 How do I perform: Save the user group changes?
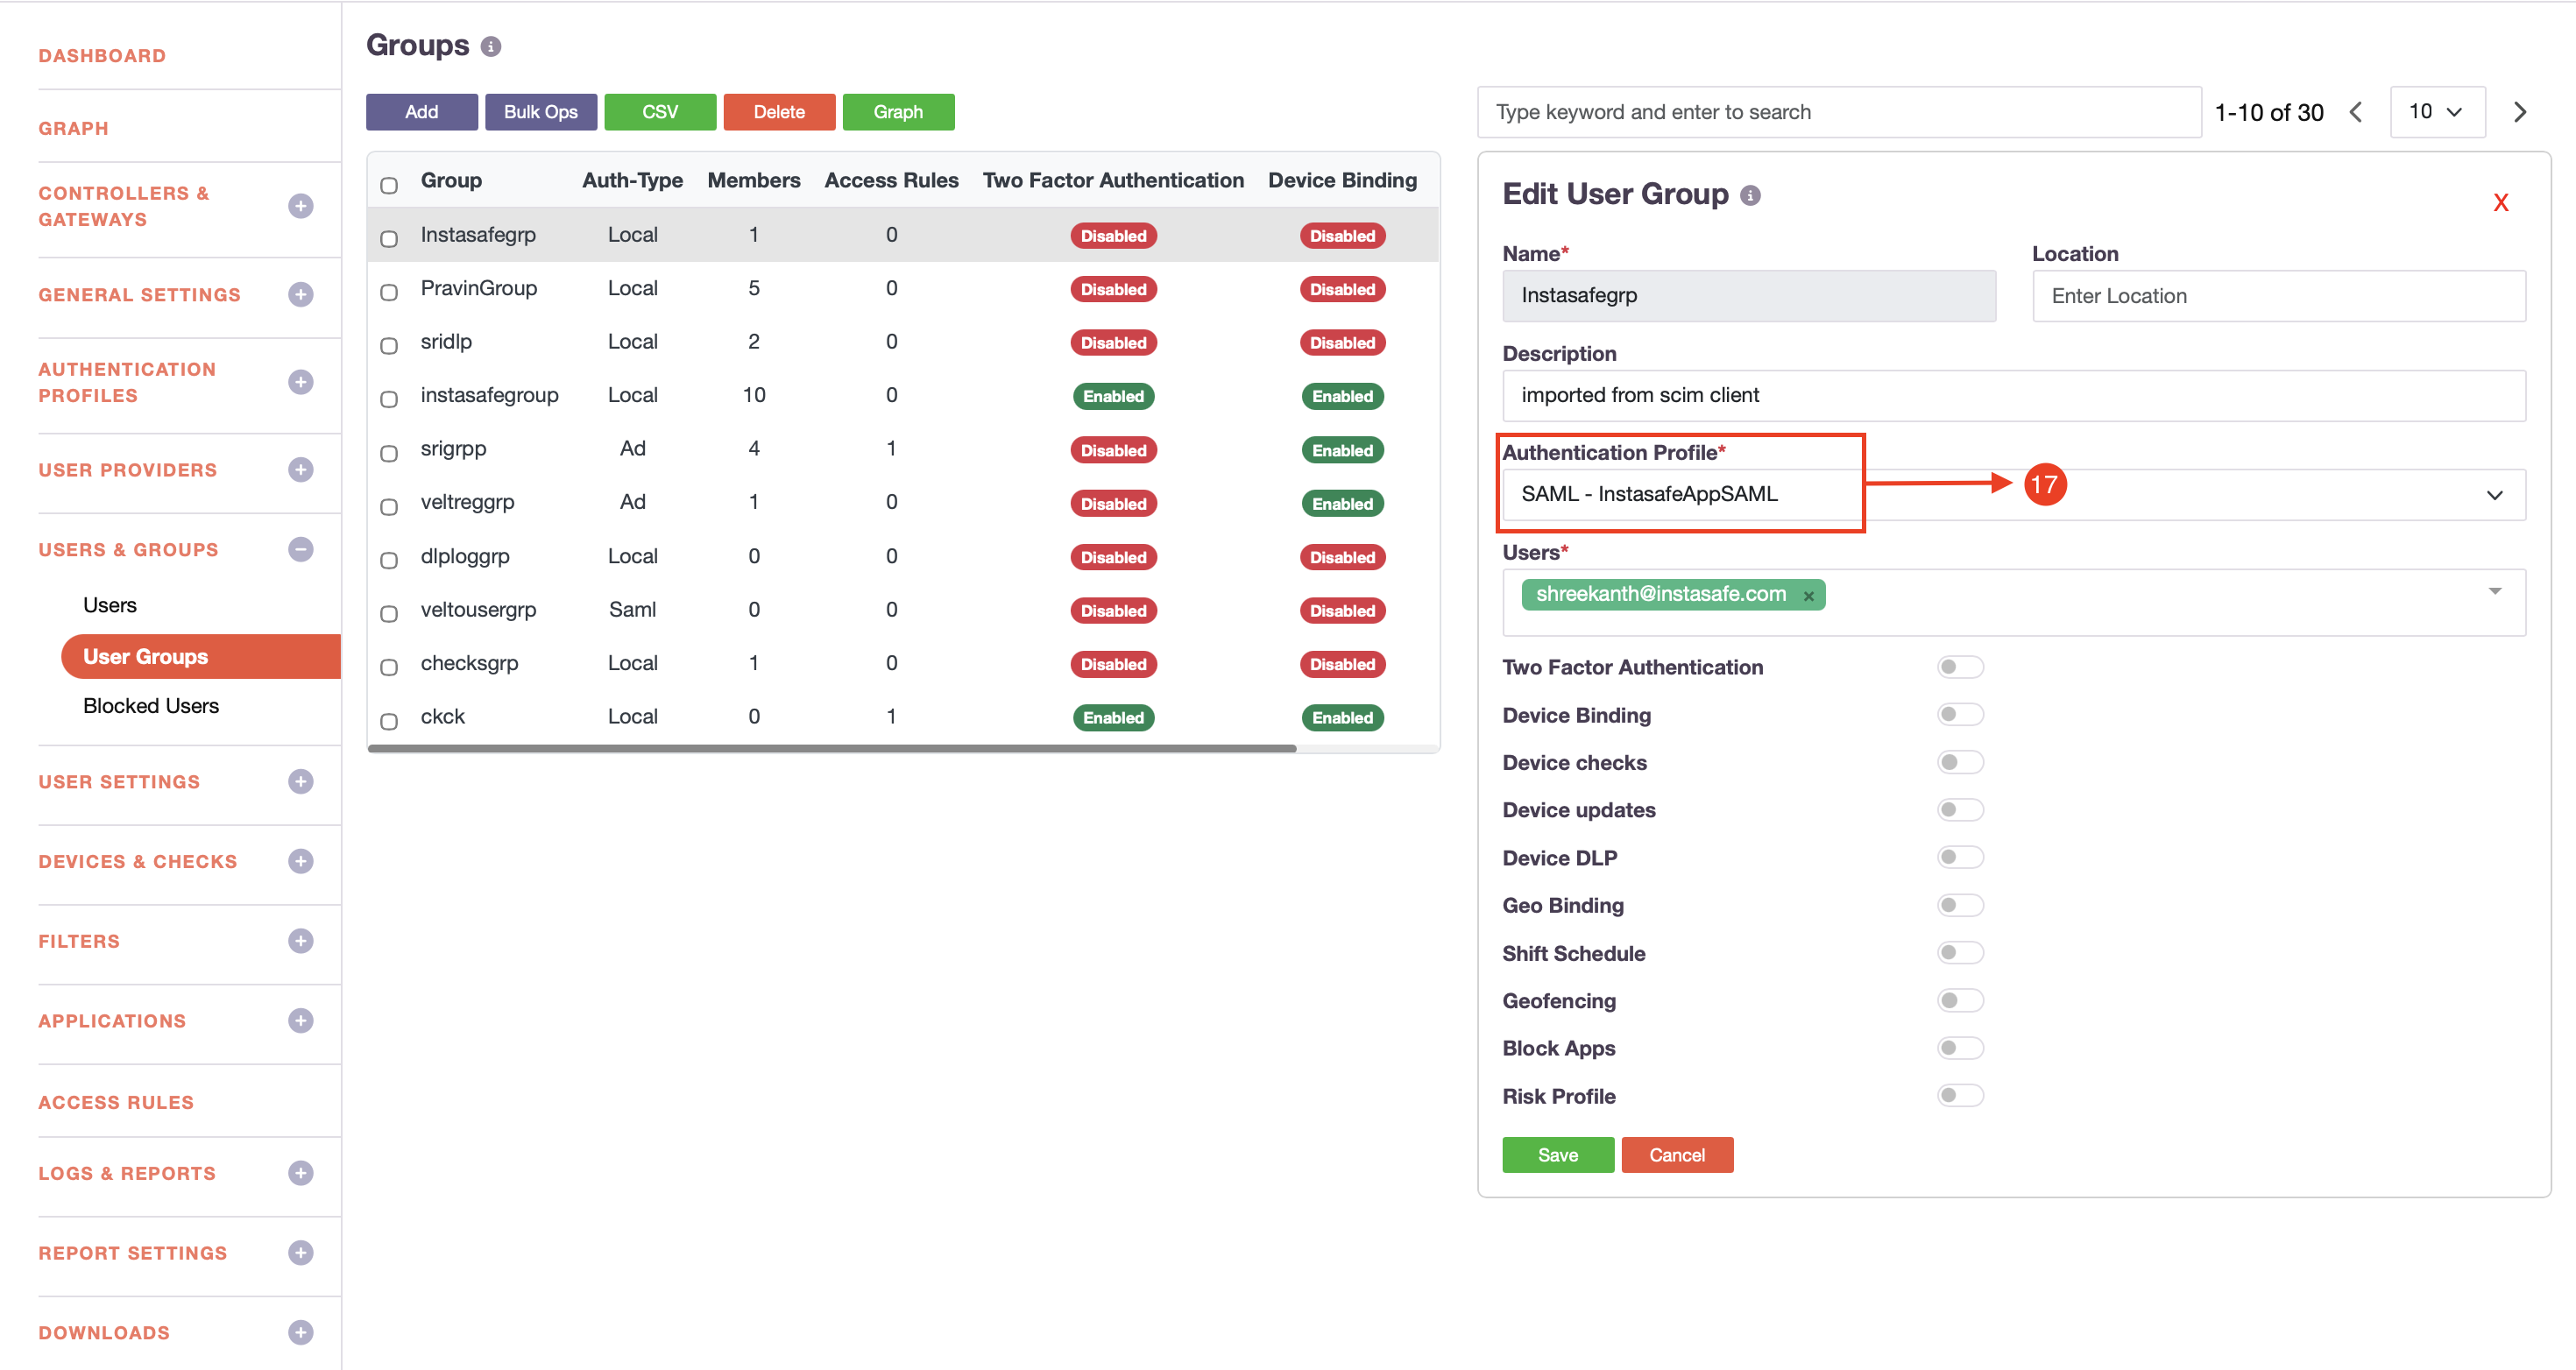tap(1557, 1155)
